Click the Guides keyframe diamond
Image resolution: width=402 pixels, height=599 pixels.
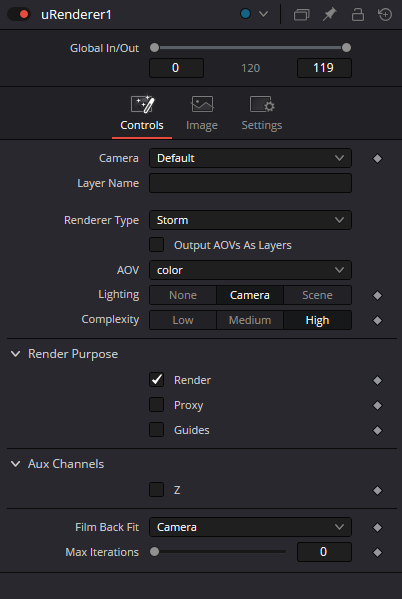[377, 431]
